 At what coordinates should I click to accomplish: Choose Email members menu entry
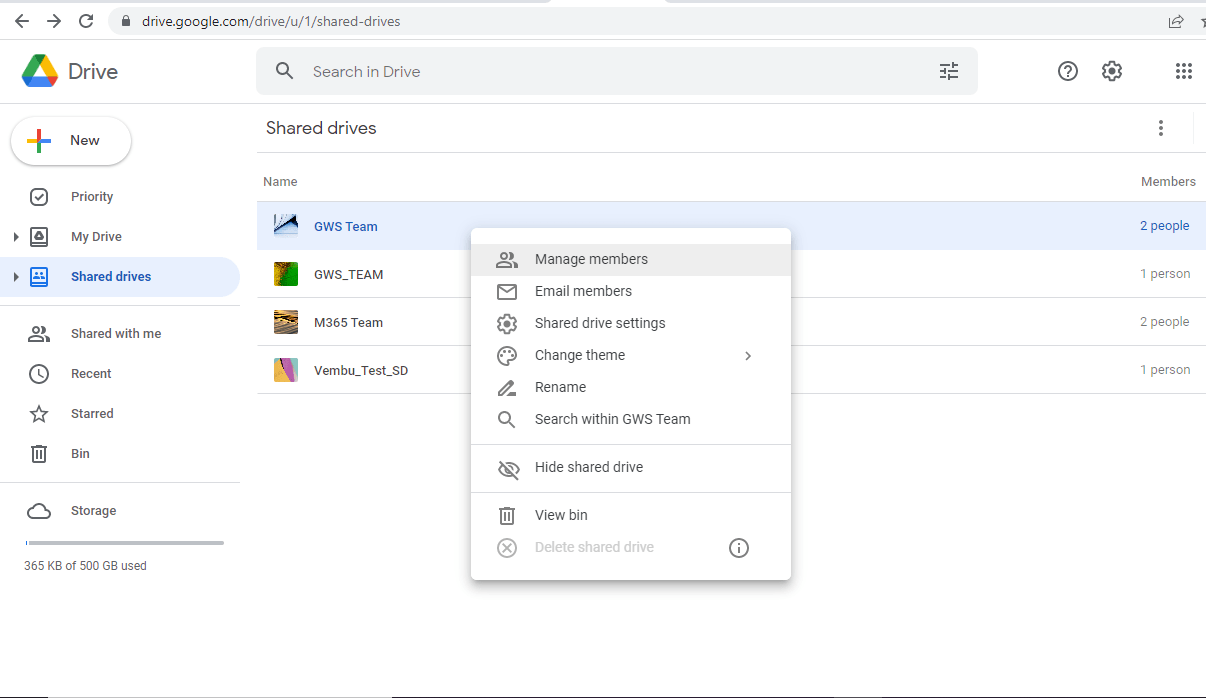[x=631, y=292]
